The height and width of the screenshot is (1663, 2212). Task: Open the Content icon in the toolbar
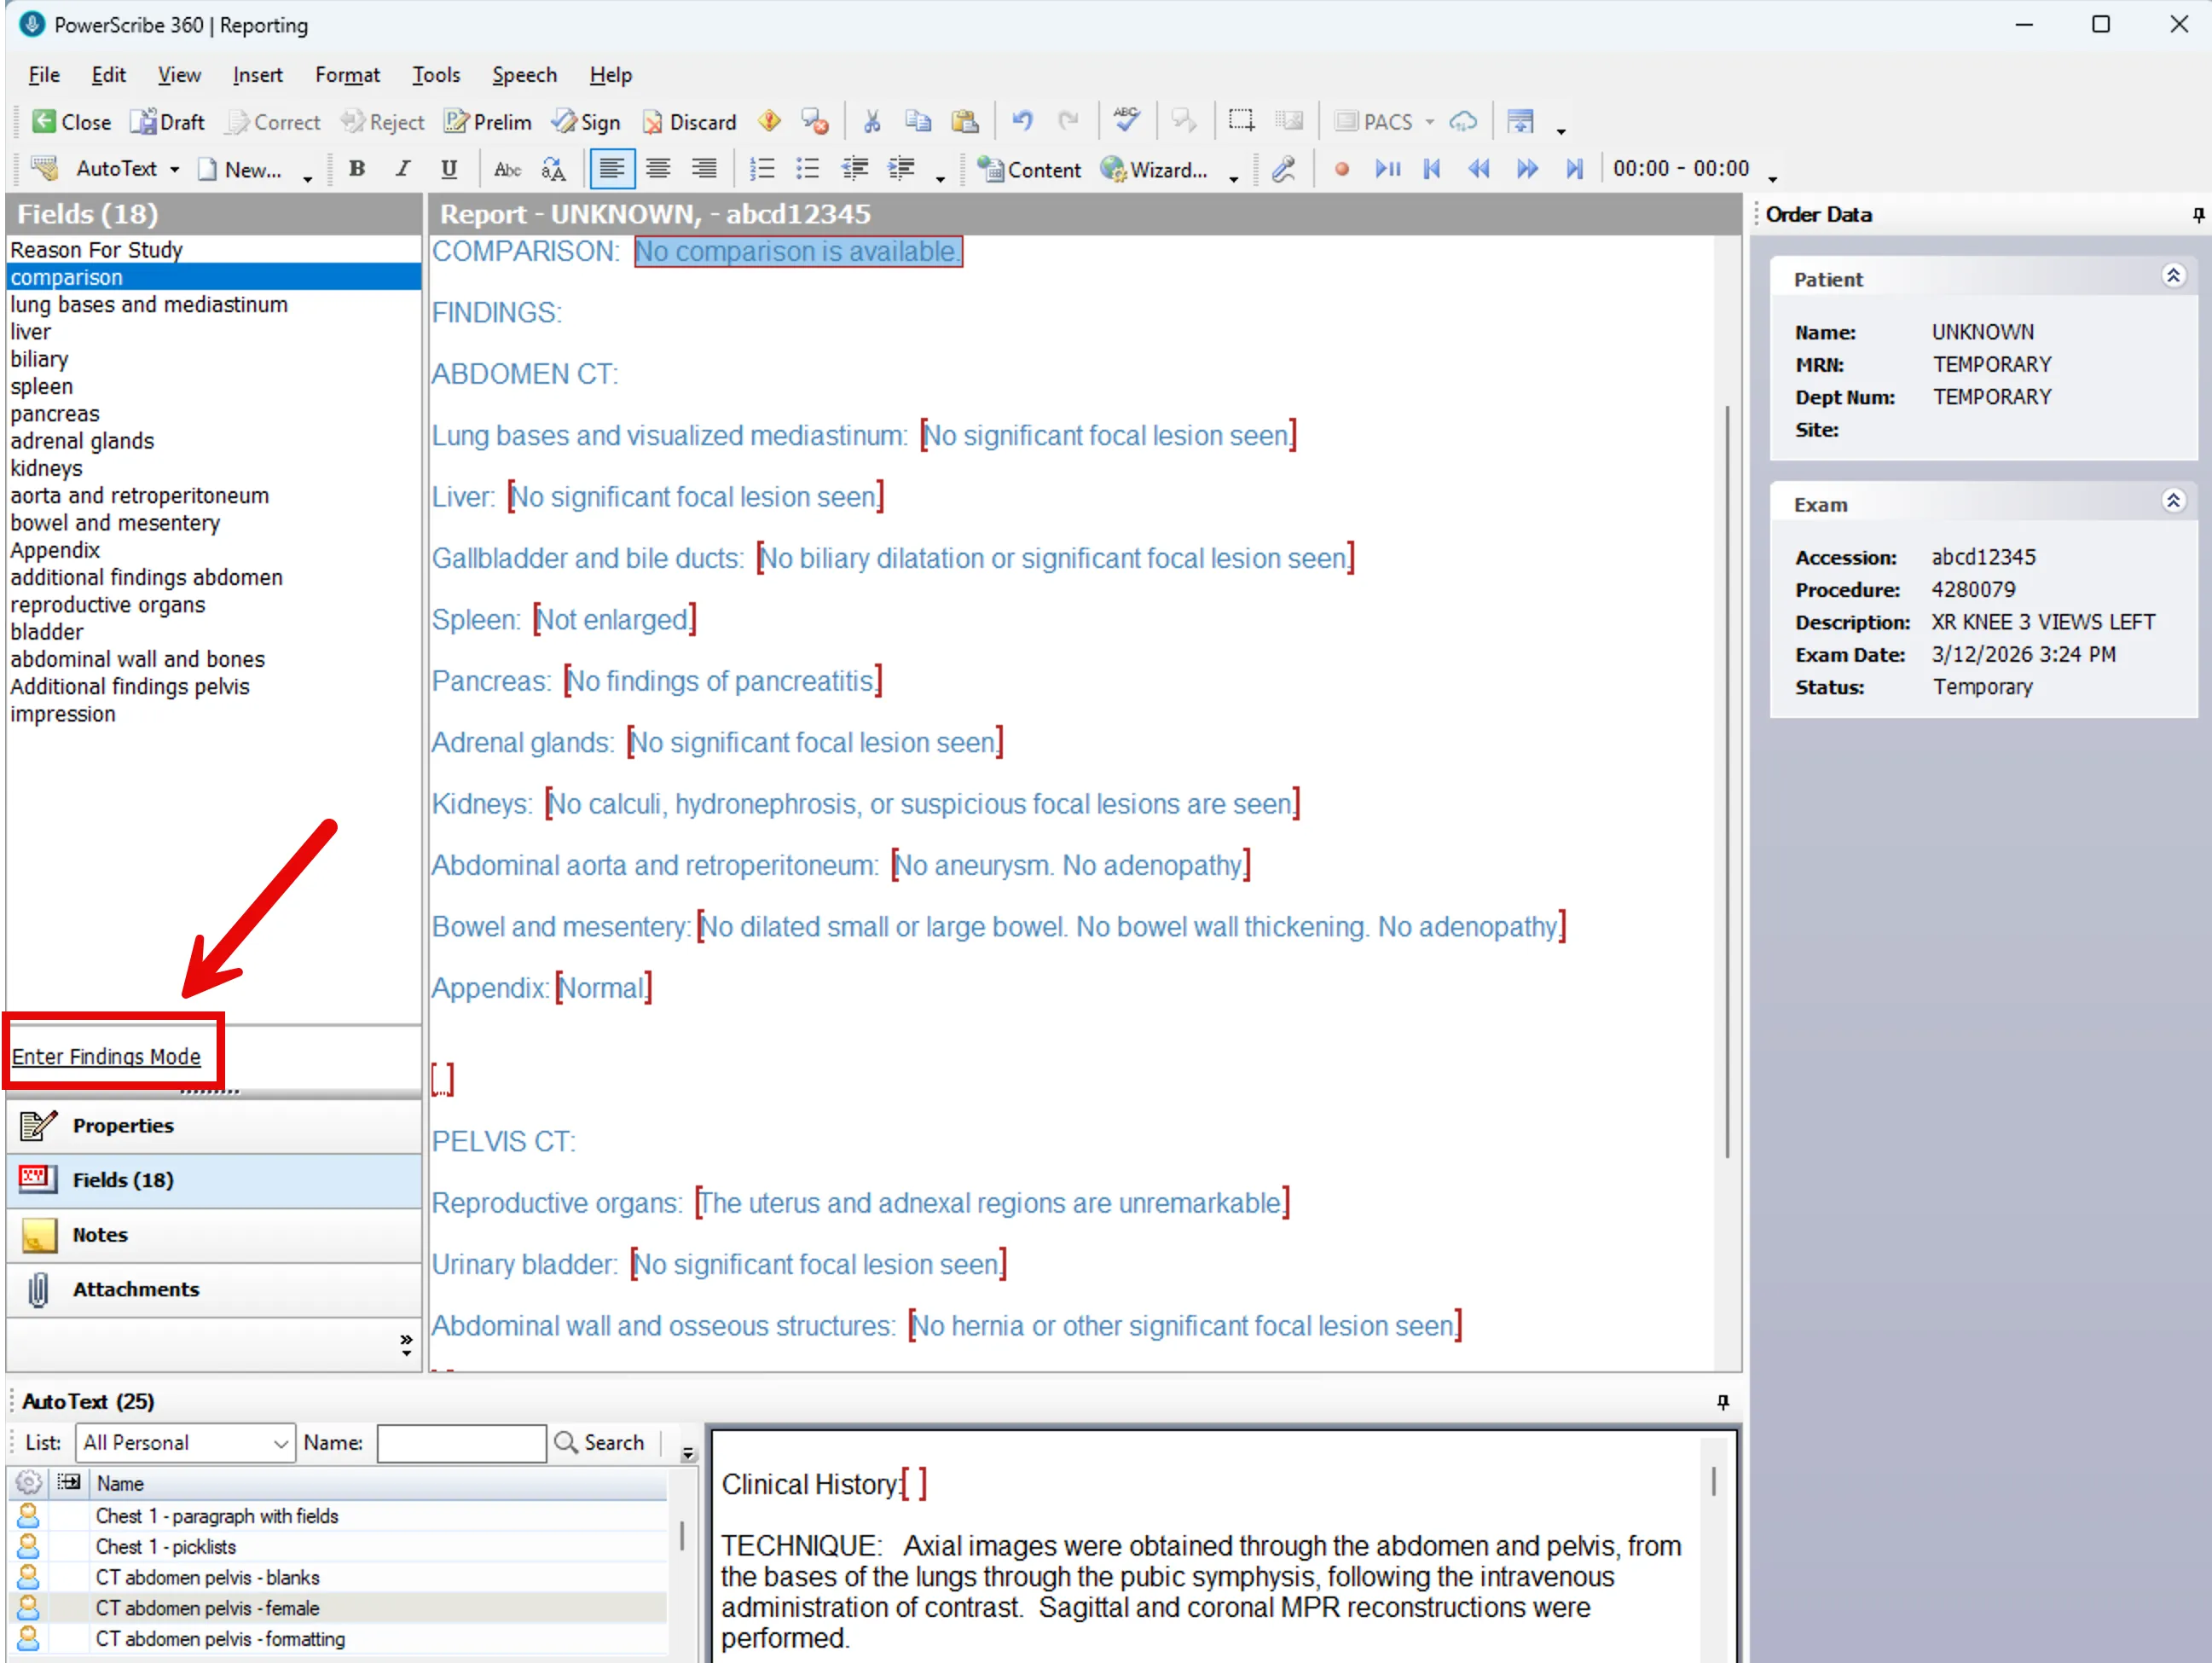click(x=1030, y=169)
